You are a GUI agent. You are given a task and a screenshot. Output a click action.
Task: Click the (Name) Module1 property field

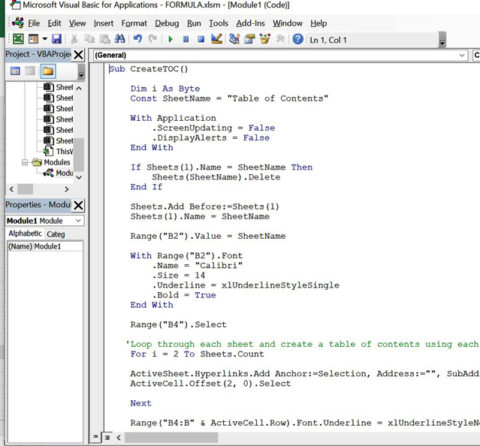tap(45, 247)
